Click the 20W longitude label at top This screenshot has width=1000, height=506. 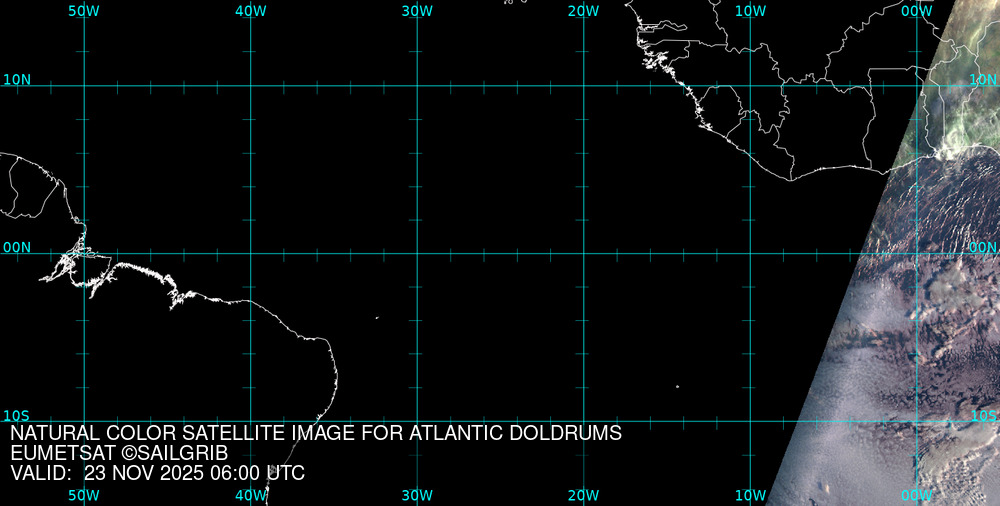click(583, 10)
